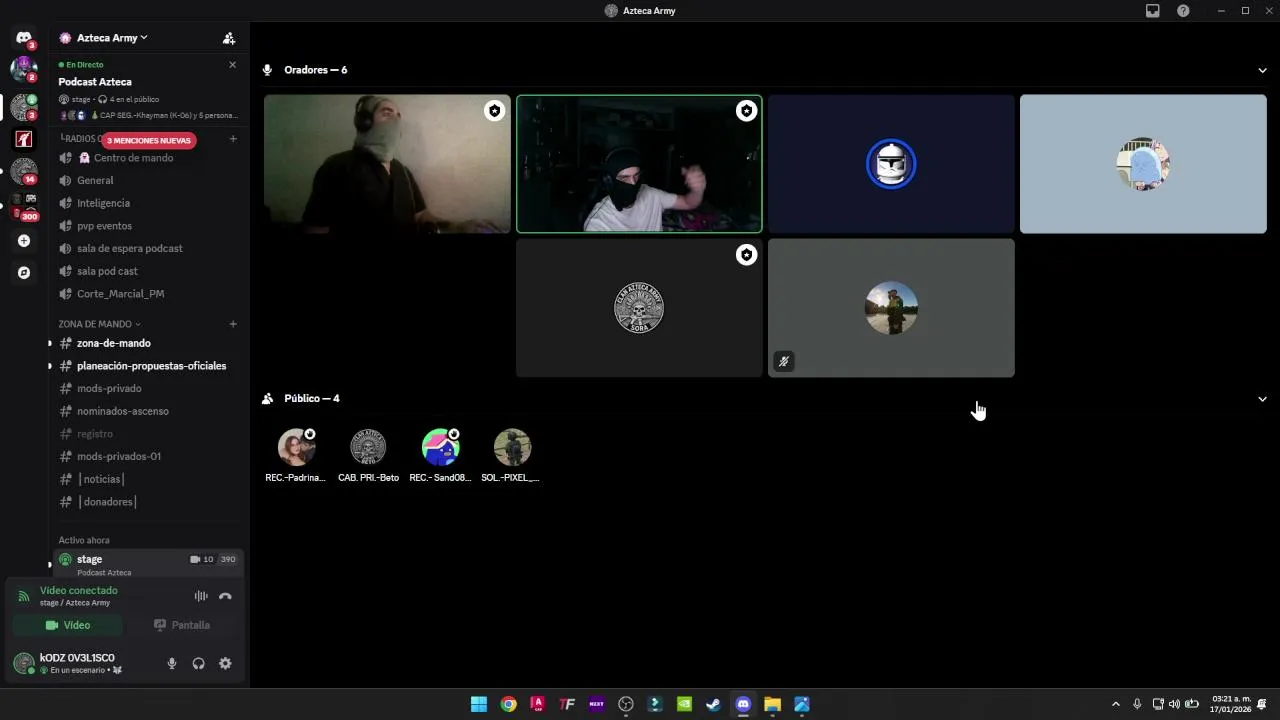Click the invite people icon beside Azteca Army
The width and height of the screenshot is (1280, 720).
tap(229, 38)
